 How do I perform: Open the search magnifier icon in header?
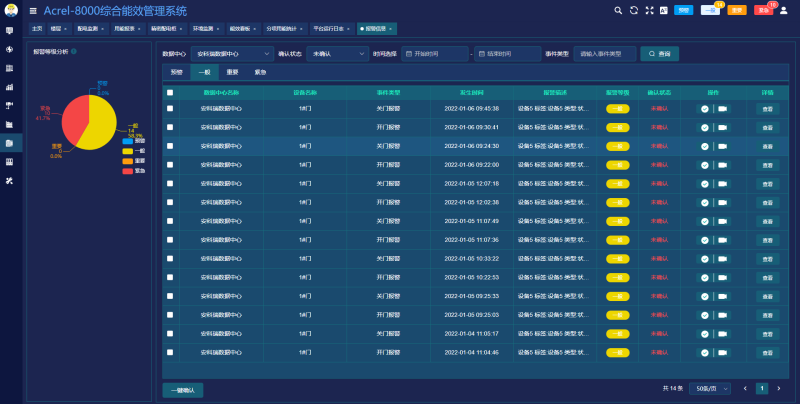618,10
